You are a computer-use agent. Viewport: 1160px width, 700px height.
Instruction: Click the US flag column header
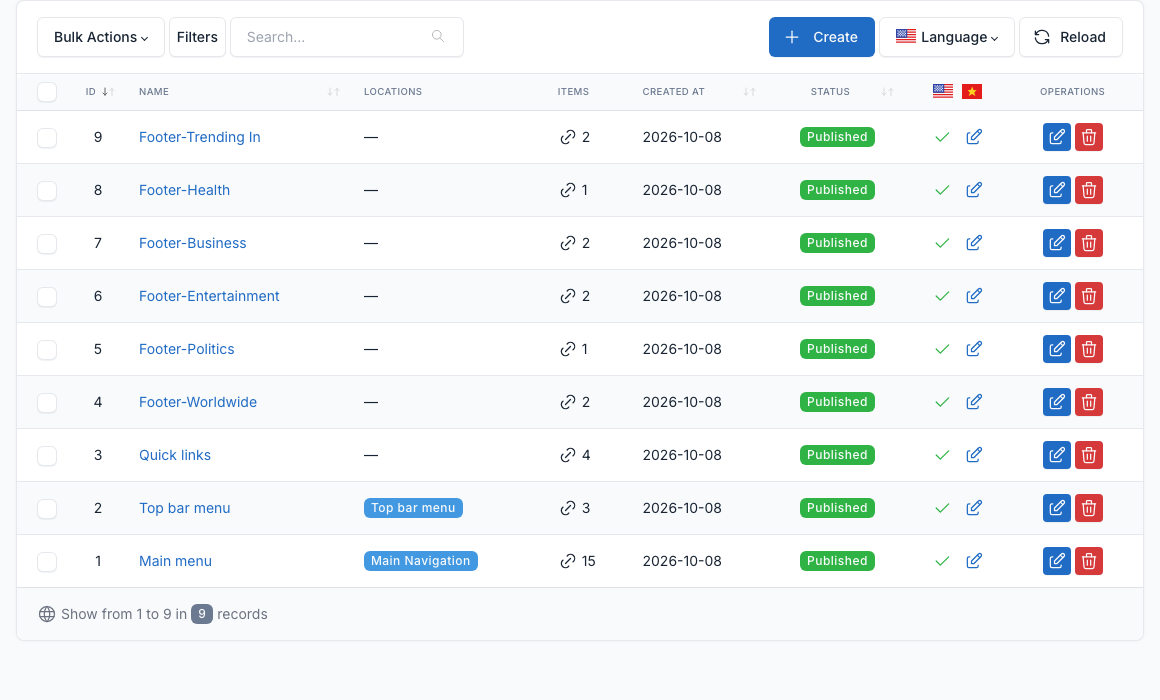tap(942, 92)
